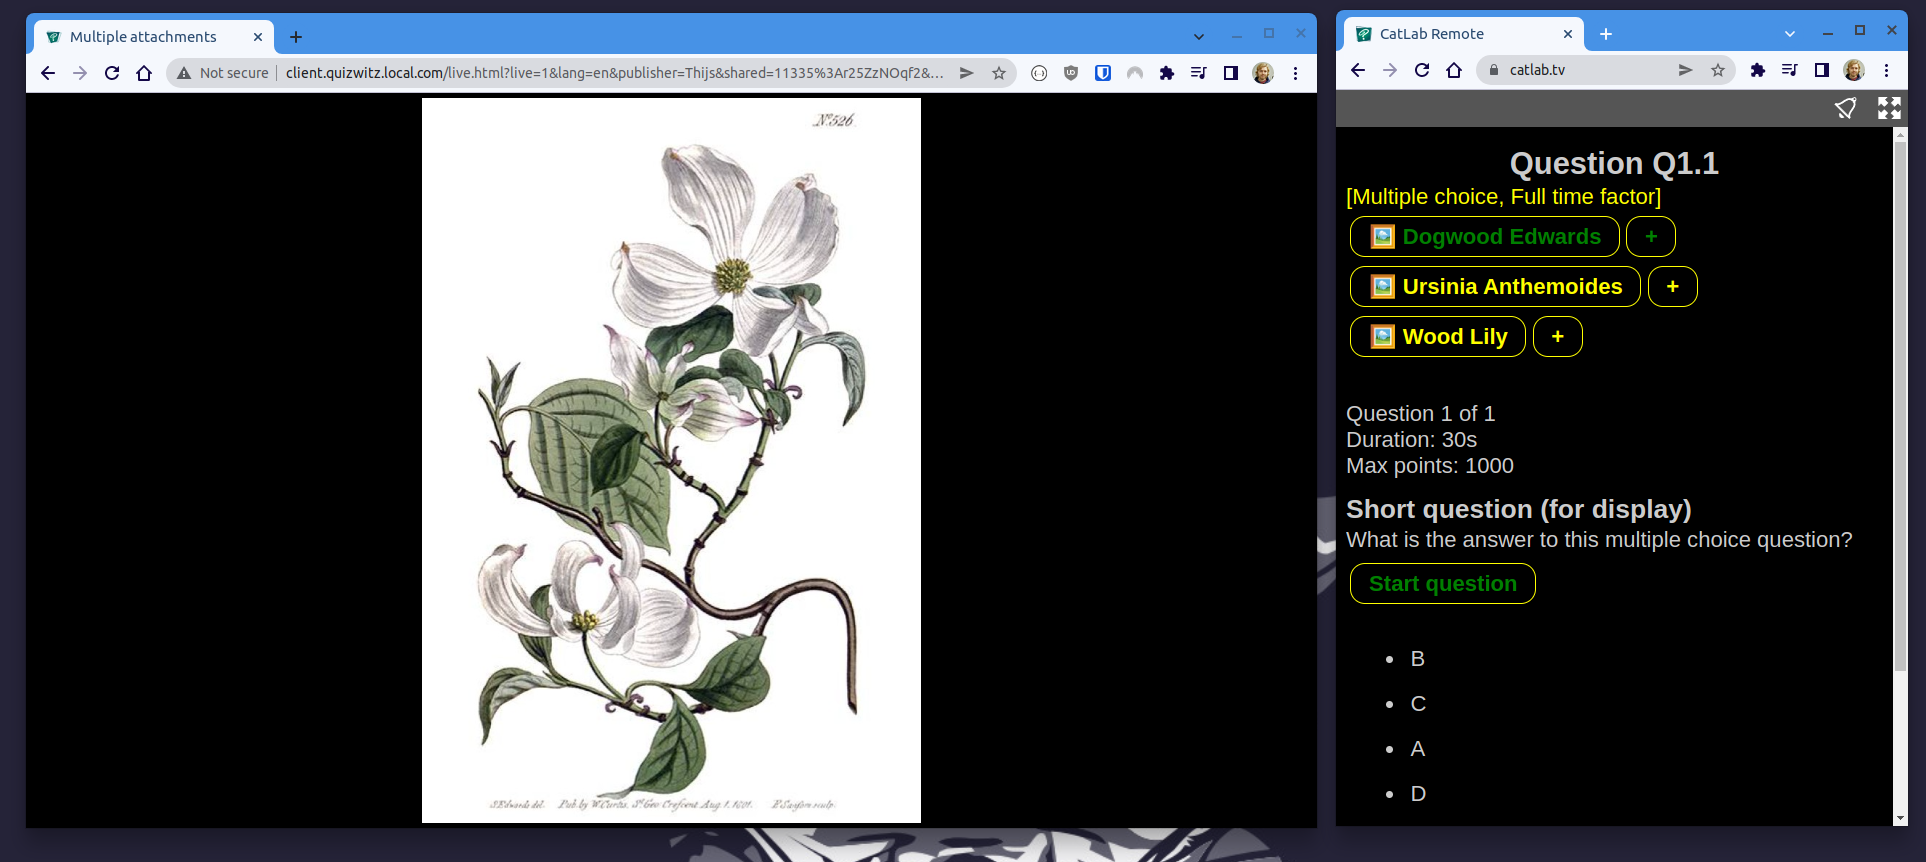The width and height of the screenshot is (1926, 862).
Task: Open profile avatar in CatLab window
Action: [x=1853, y=70]
